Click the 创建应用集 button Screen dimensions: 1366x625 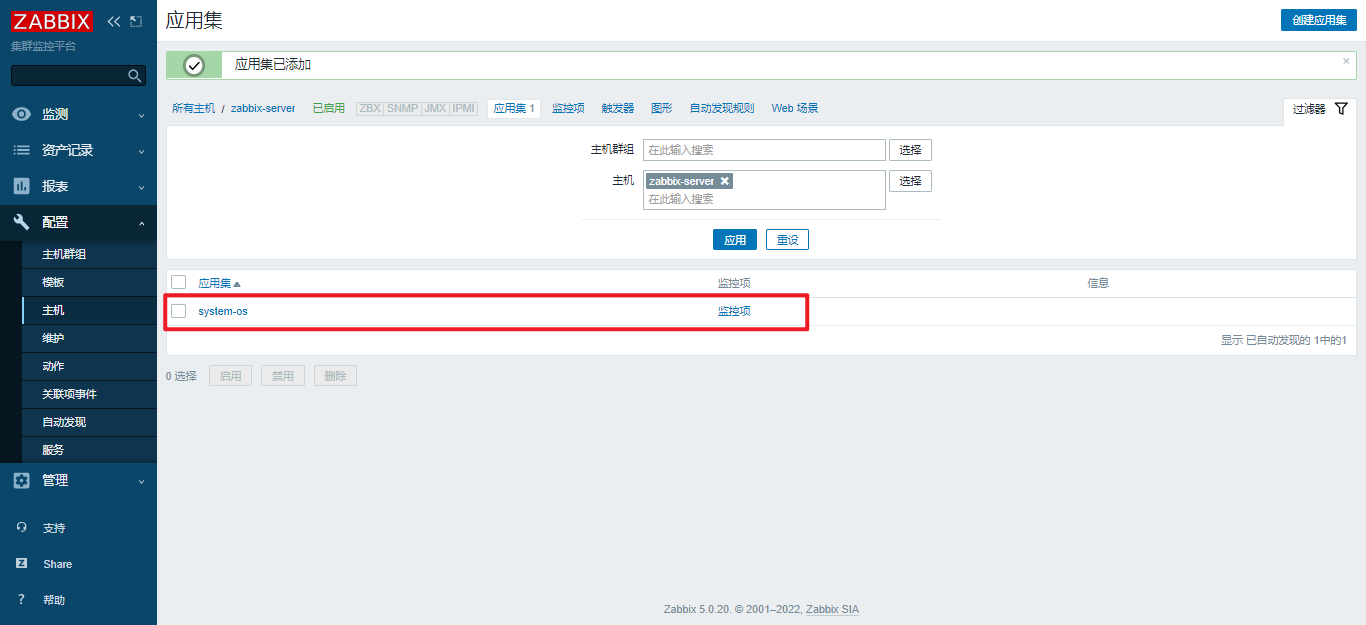click(x=1319, y=20)
